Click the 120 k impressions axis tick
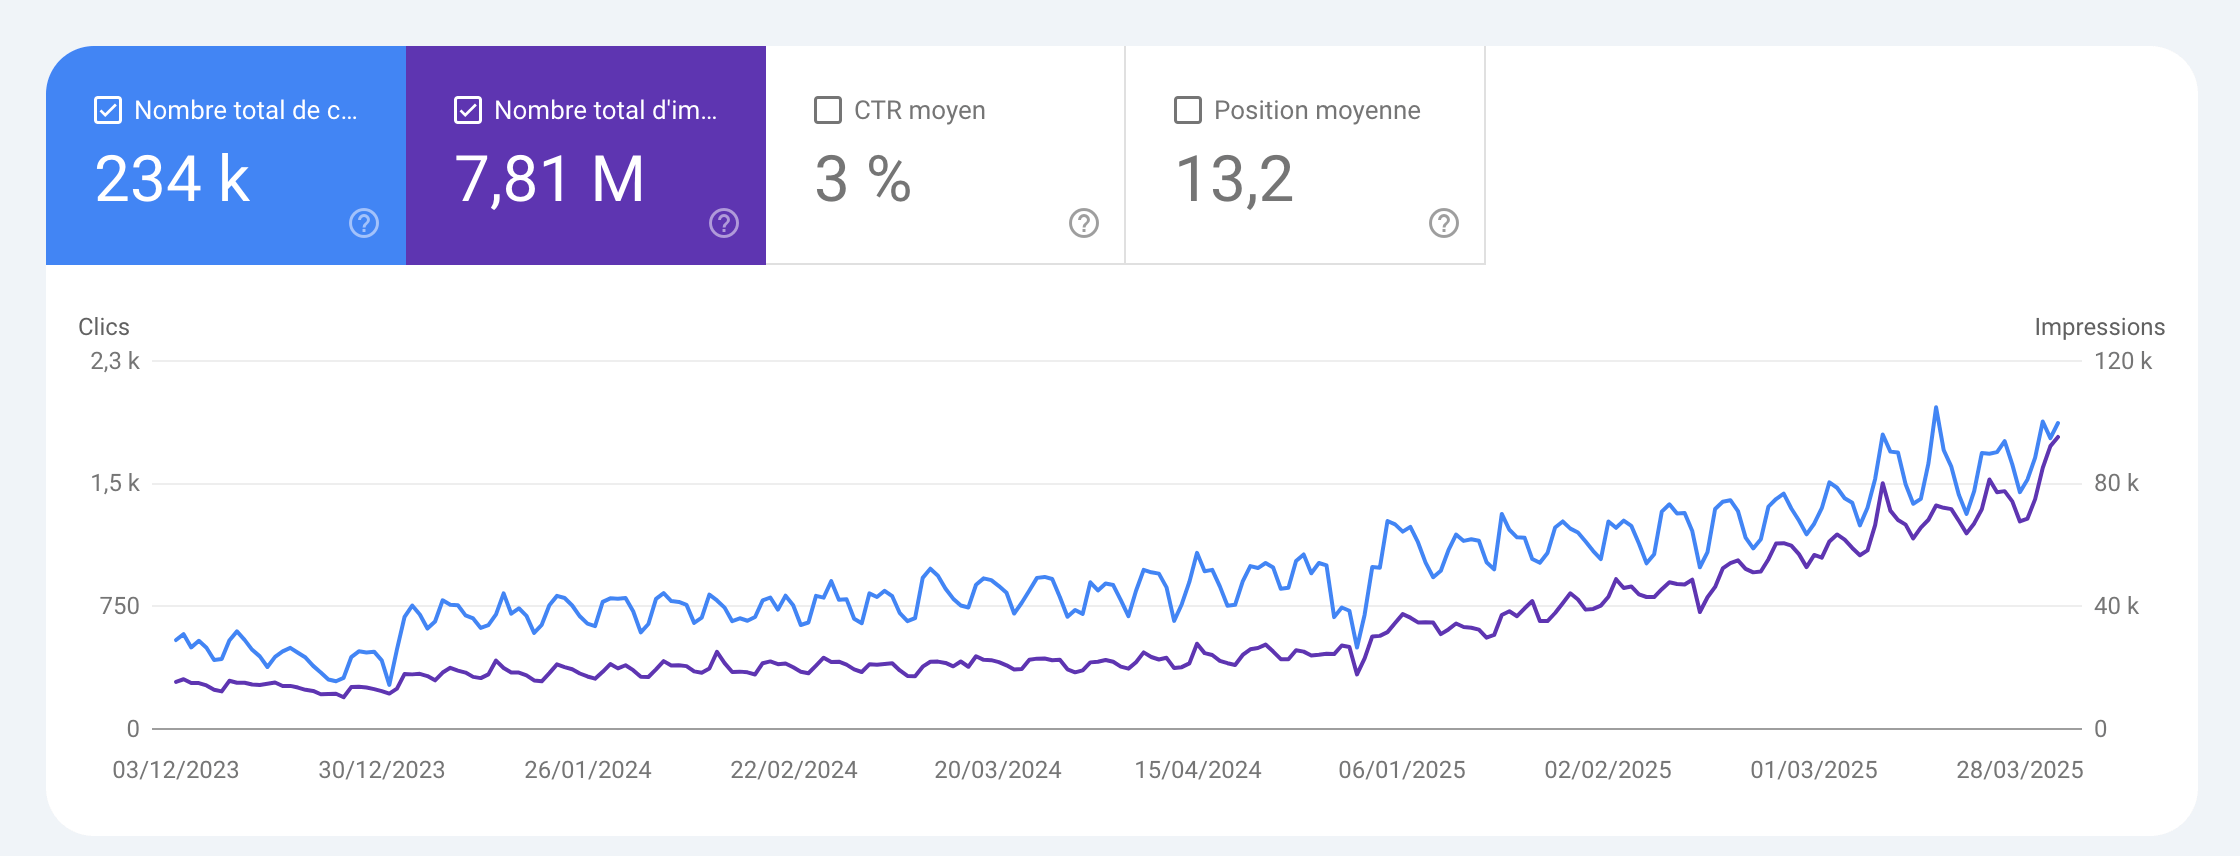 [2122, 361]
